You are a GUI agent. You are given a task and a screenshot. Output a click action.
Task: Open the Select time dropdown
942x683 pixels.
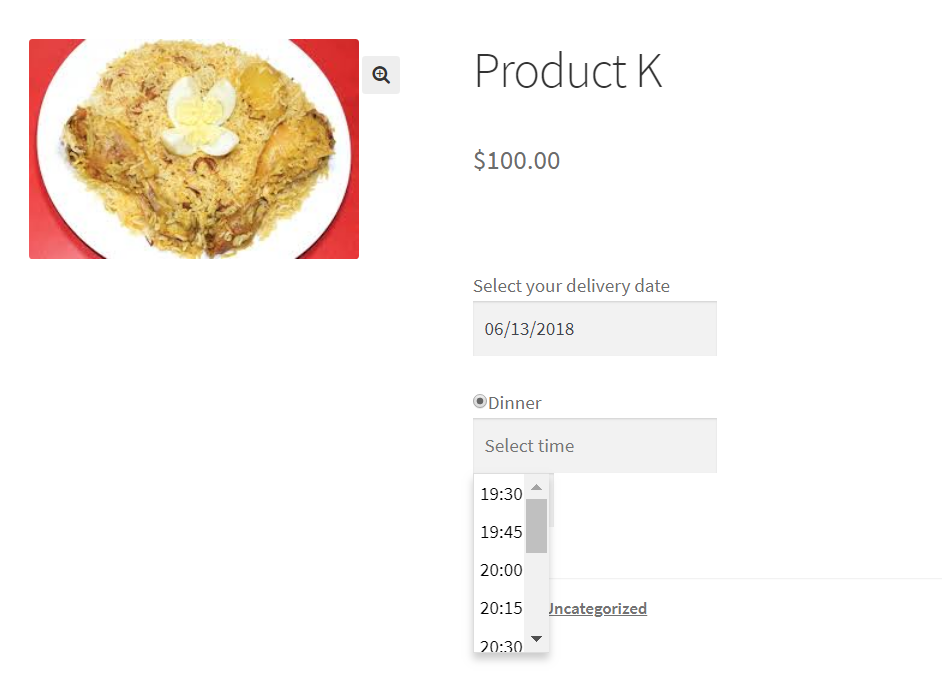coord(595,446)
